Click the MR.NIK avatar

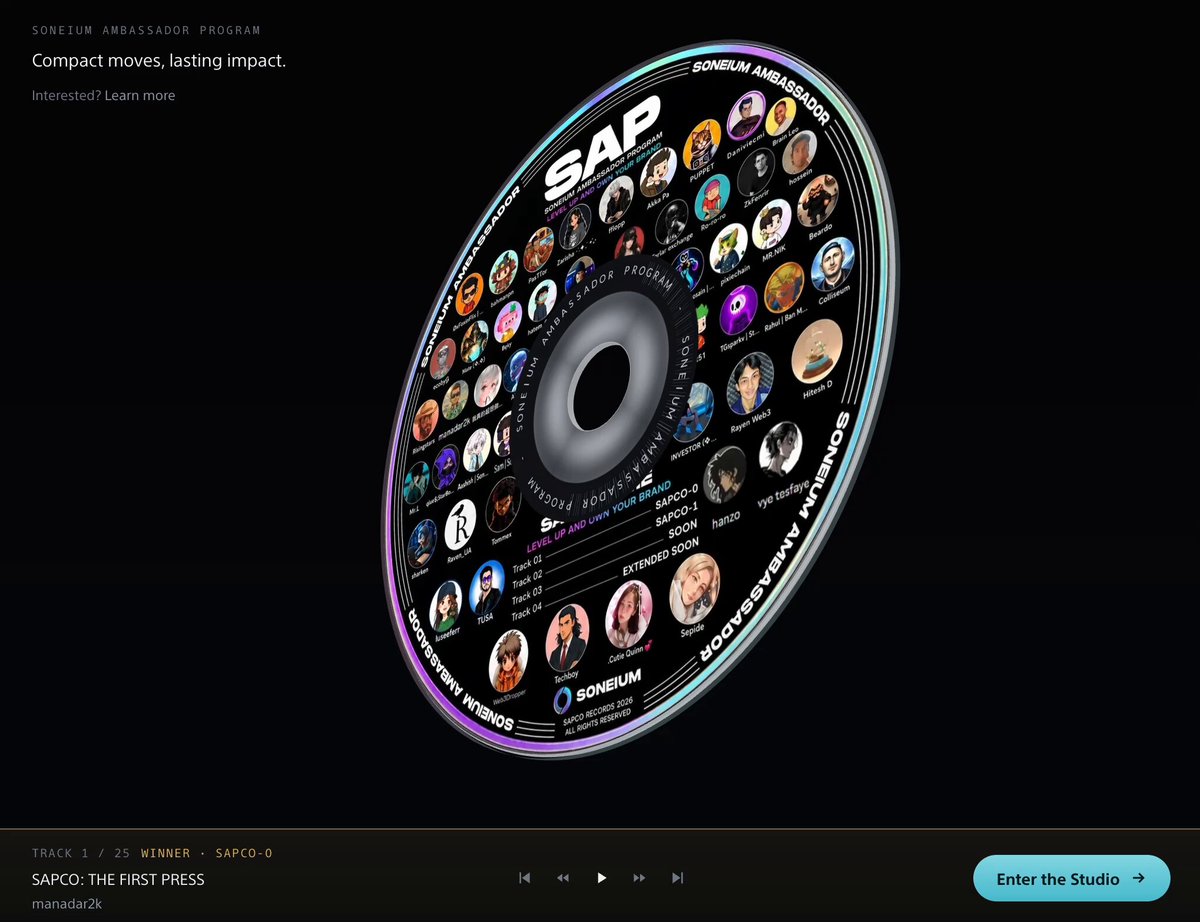[x=772, y=223]
